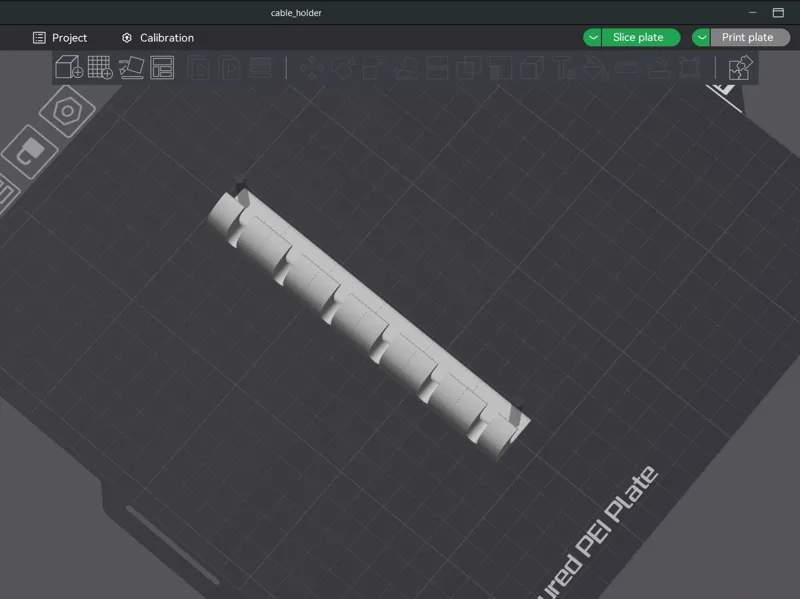
Task: Click the Print plate button
Action: pyautogui.click(x=749, y=37)
